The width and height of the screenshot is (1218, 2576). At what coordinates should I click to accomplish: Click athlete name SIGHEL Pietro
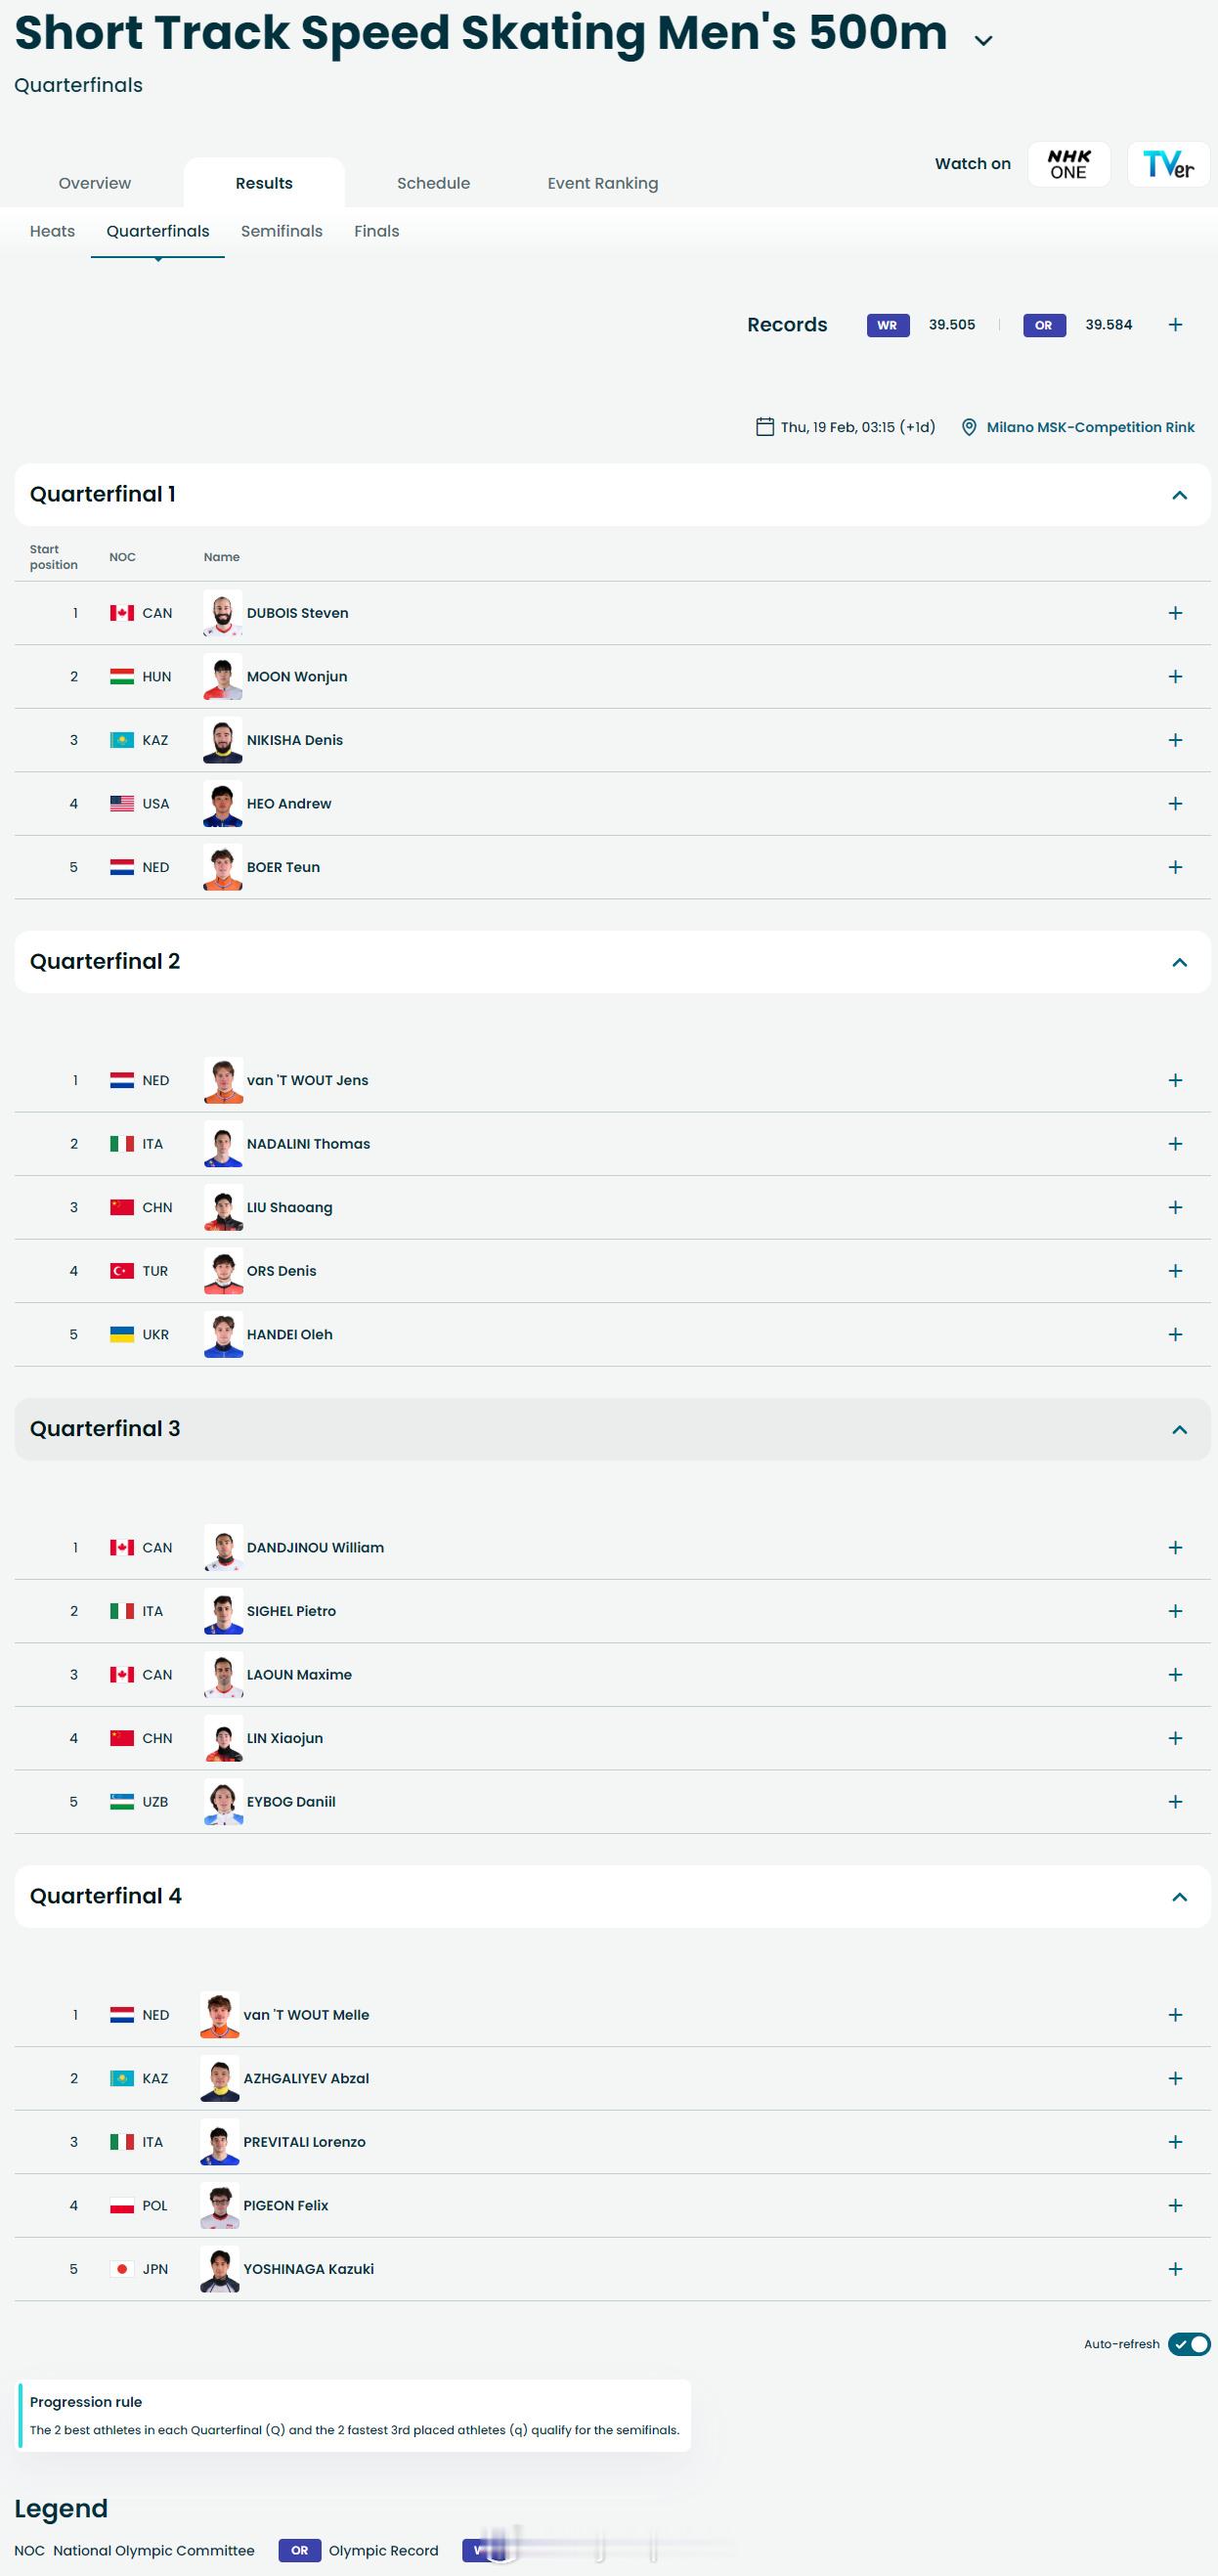(x=291, y=1611)
